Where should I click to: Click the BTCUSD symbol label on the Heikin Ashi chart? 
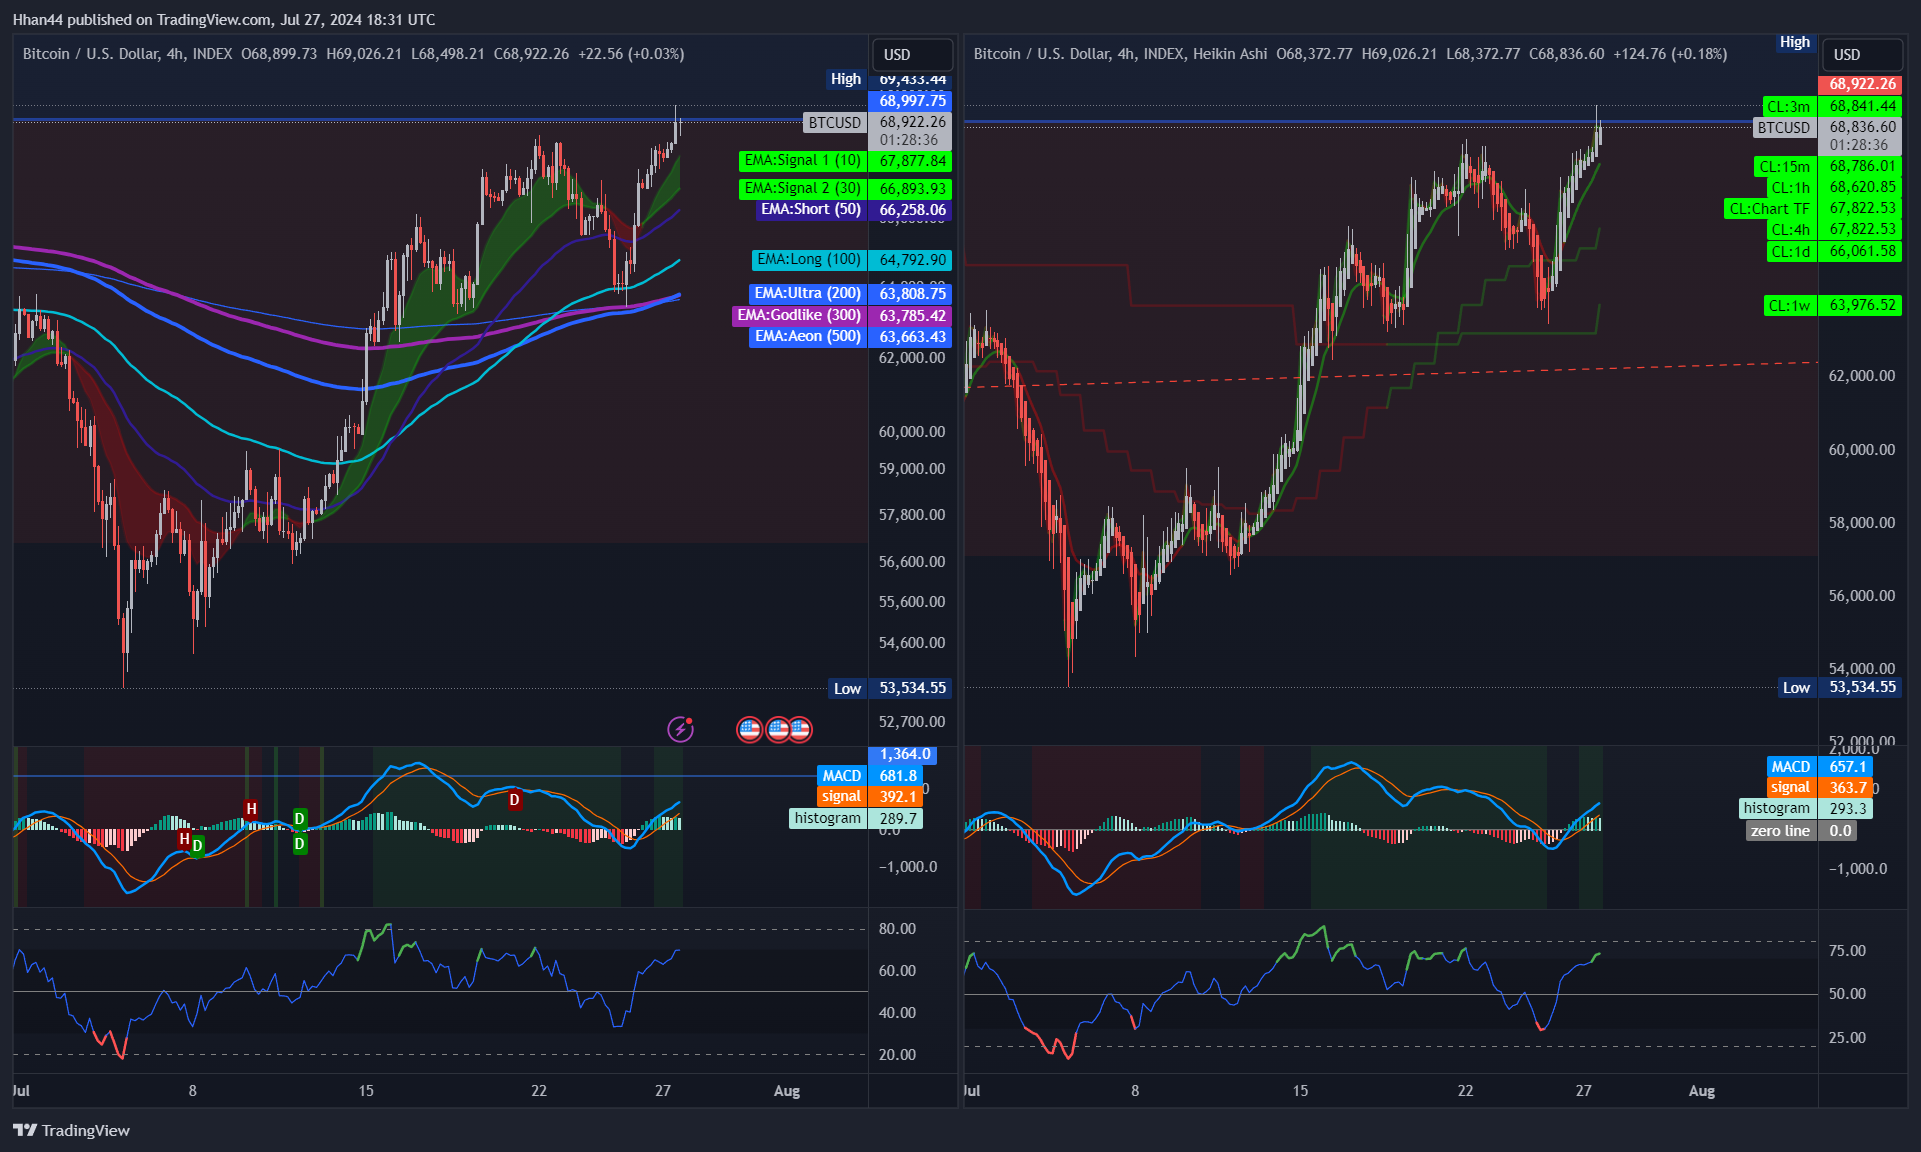tap(1784, 127)
